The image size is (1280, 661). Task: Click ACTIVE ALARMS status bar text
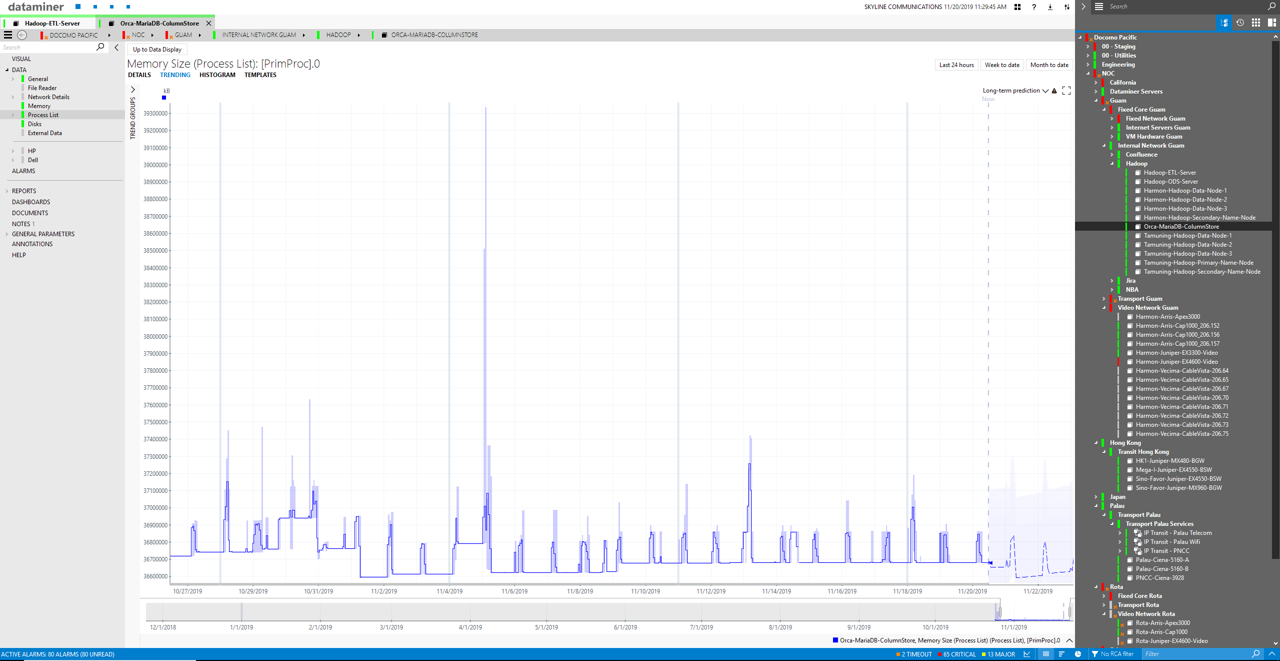(x=57, y=654)
